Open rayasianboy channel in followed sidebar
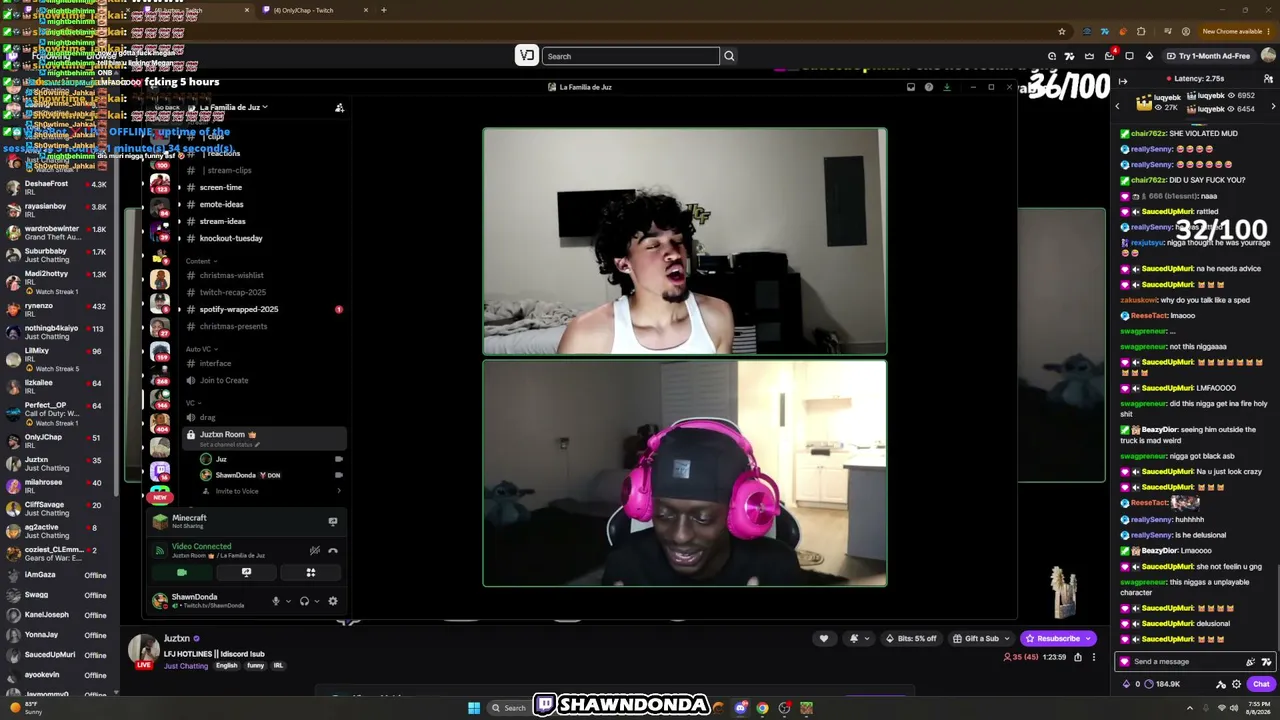Screen dimensions: 1280x720 pyautogui.click(x=60, y=210)
